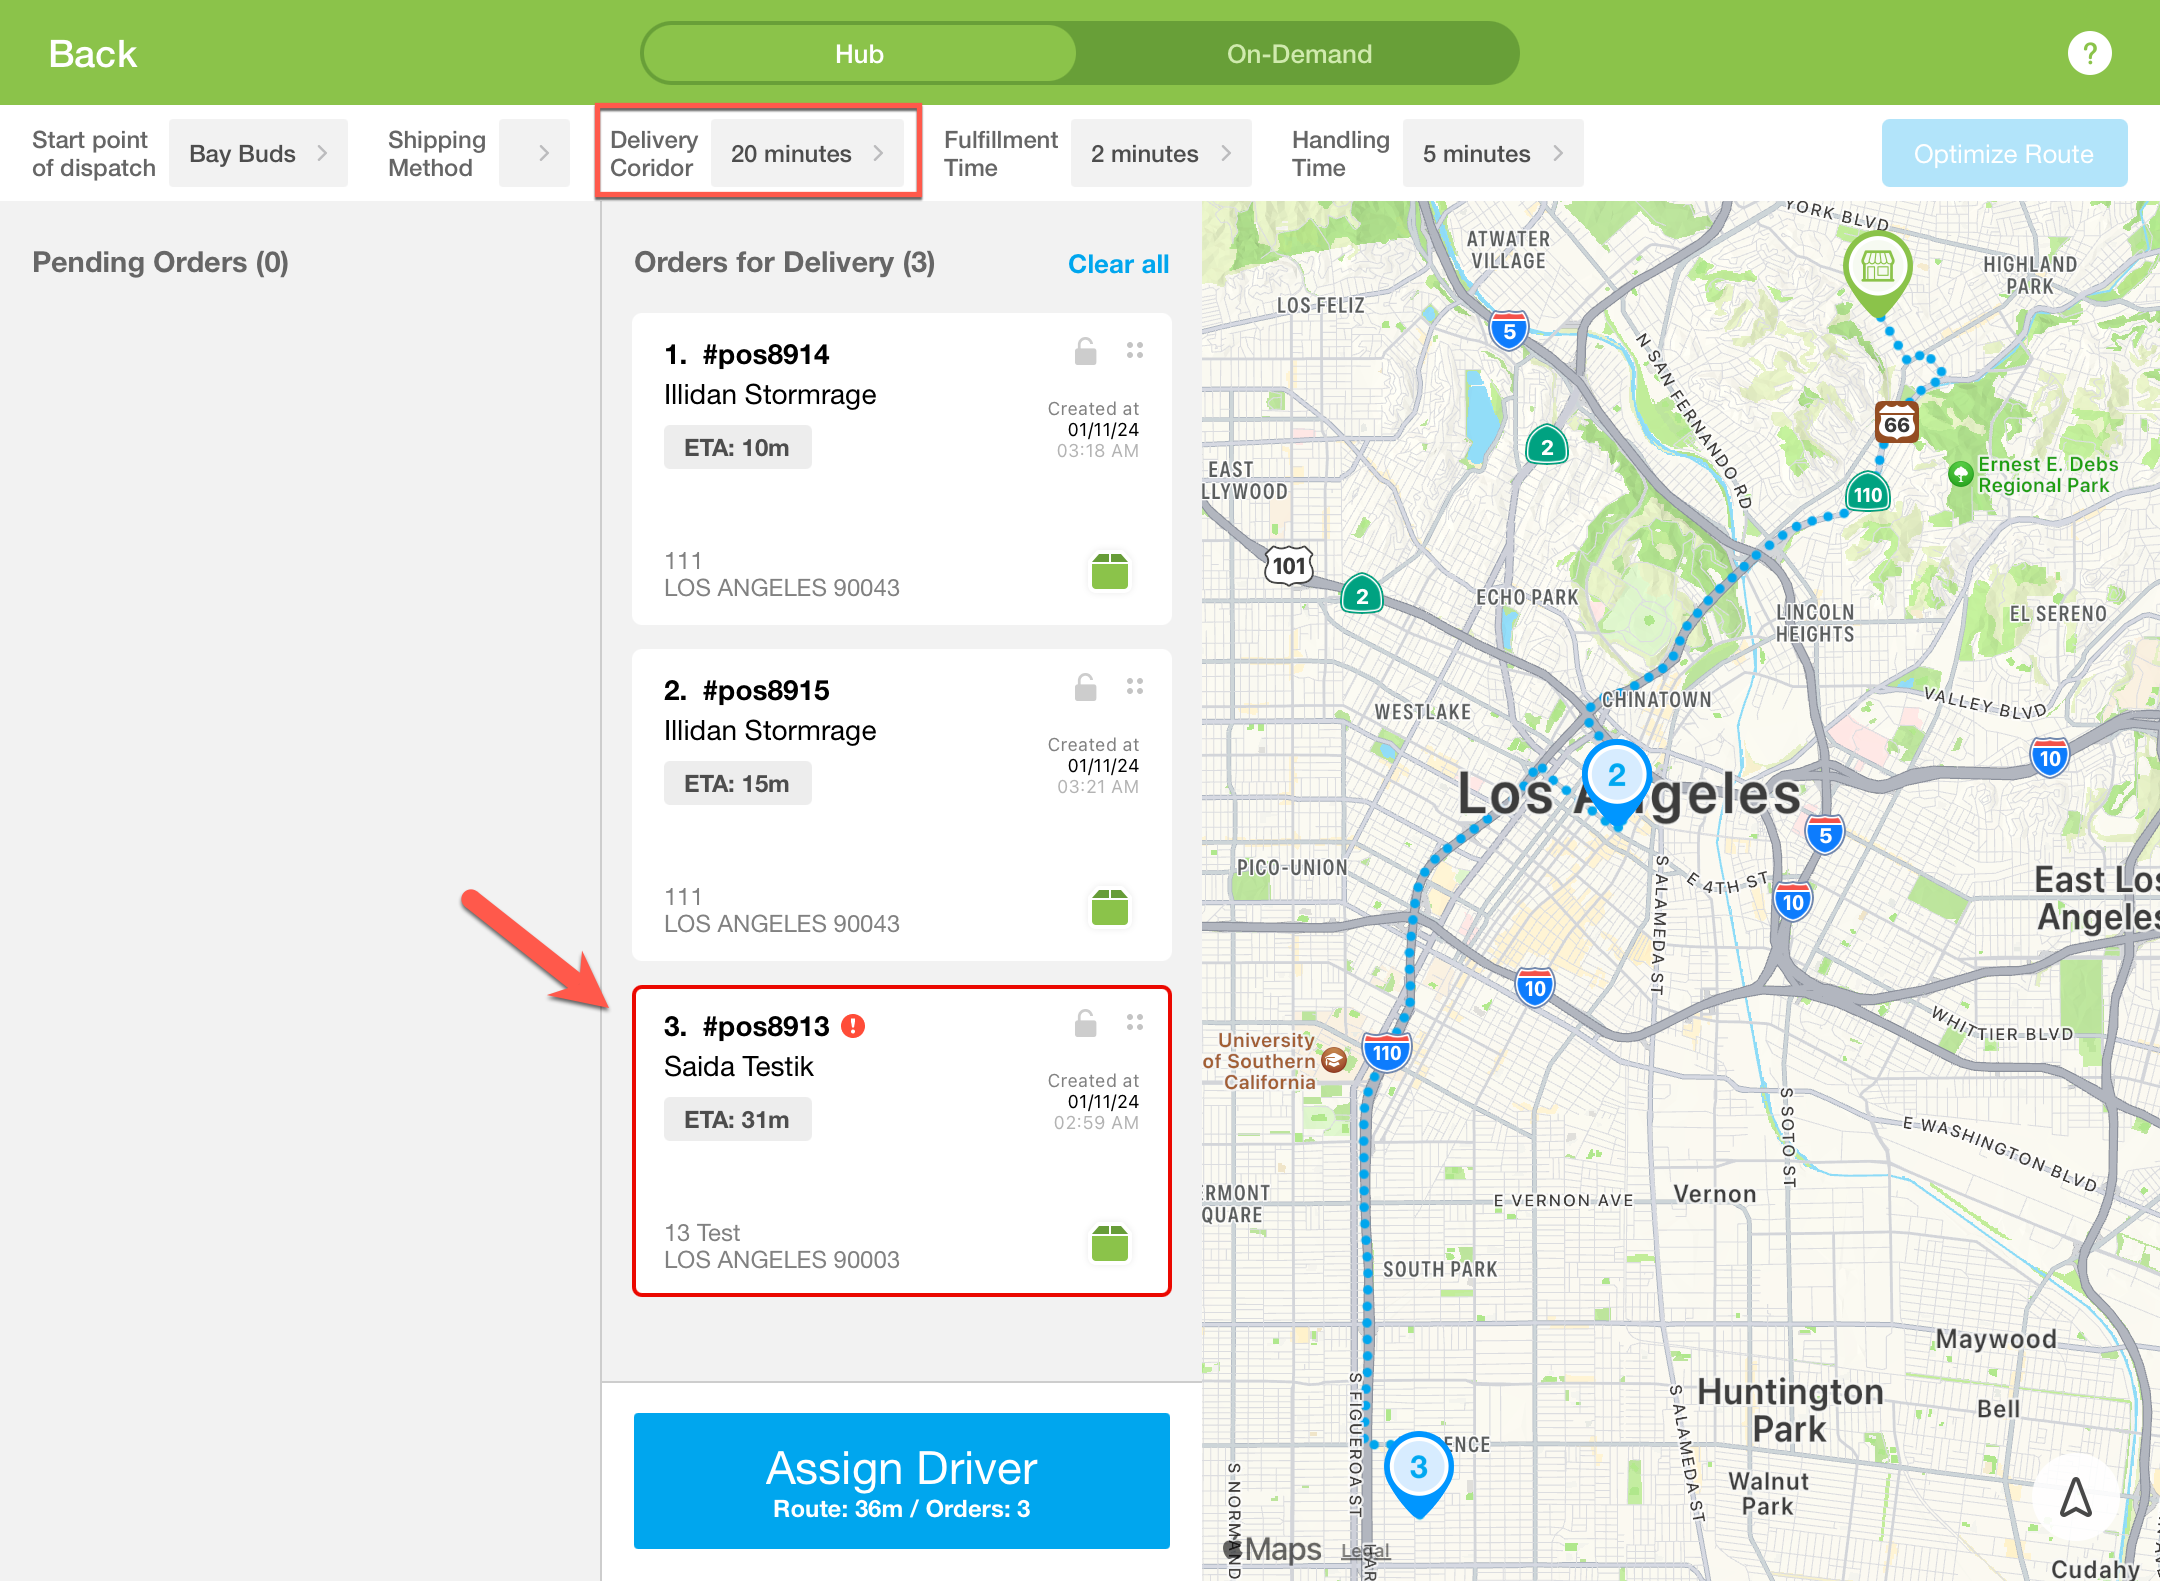Open the 5 minutes Handling Time selector
2160x1581 pixels.
(1493, 153)
